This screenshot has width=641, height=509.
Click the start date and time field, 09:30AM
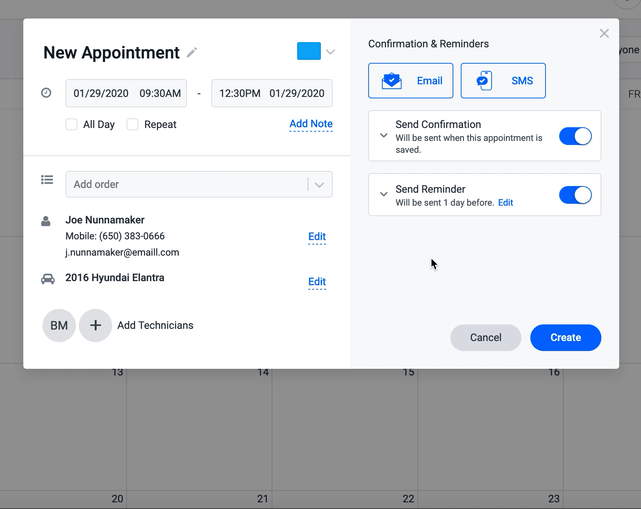pyautogui.click(x=126, y=93)
